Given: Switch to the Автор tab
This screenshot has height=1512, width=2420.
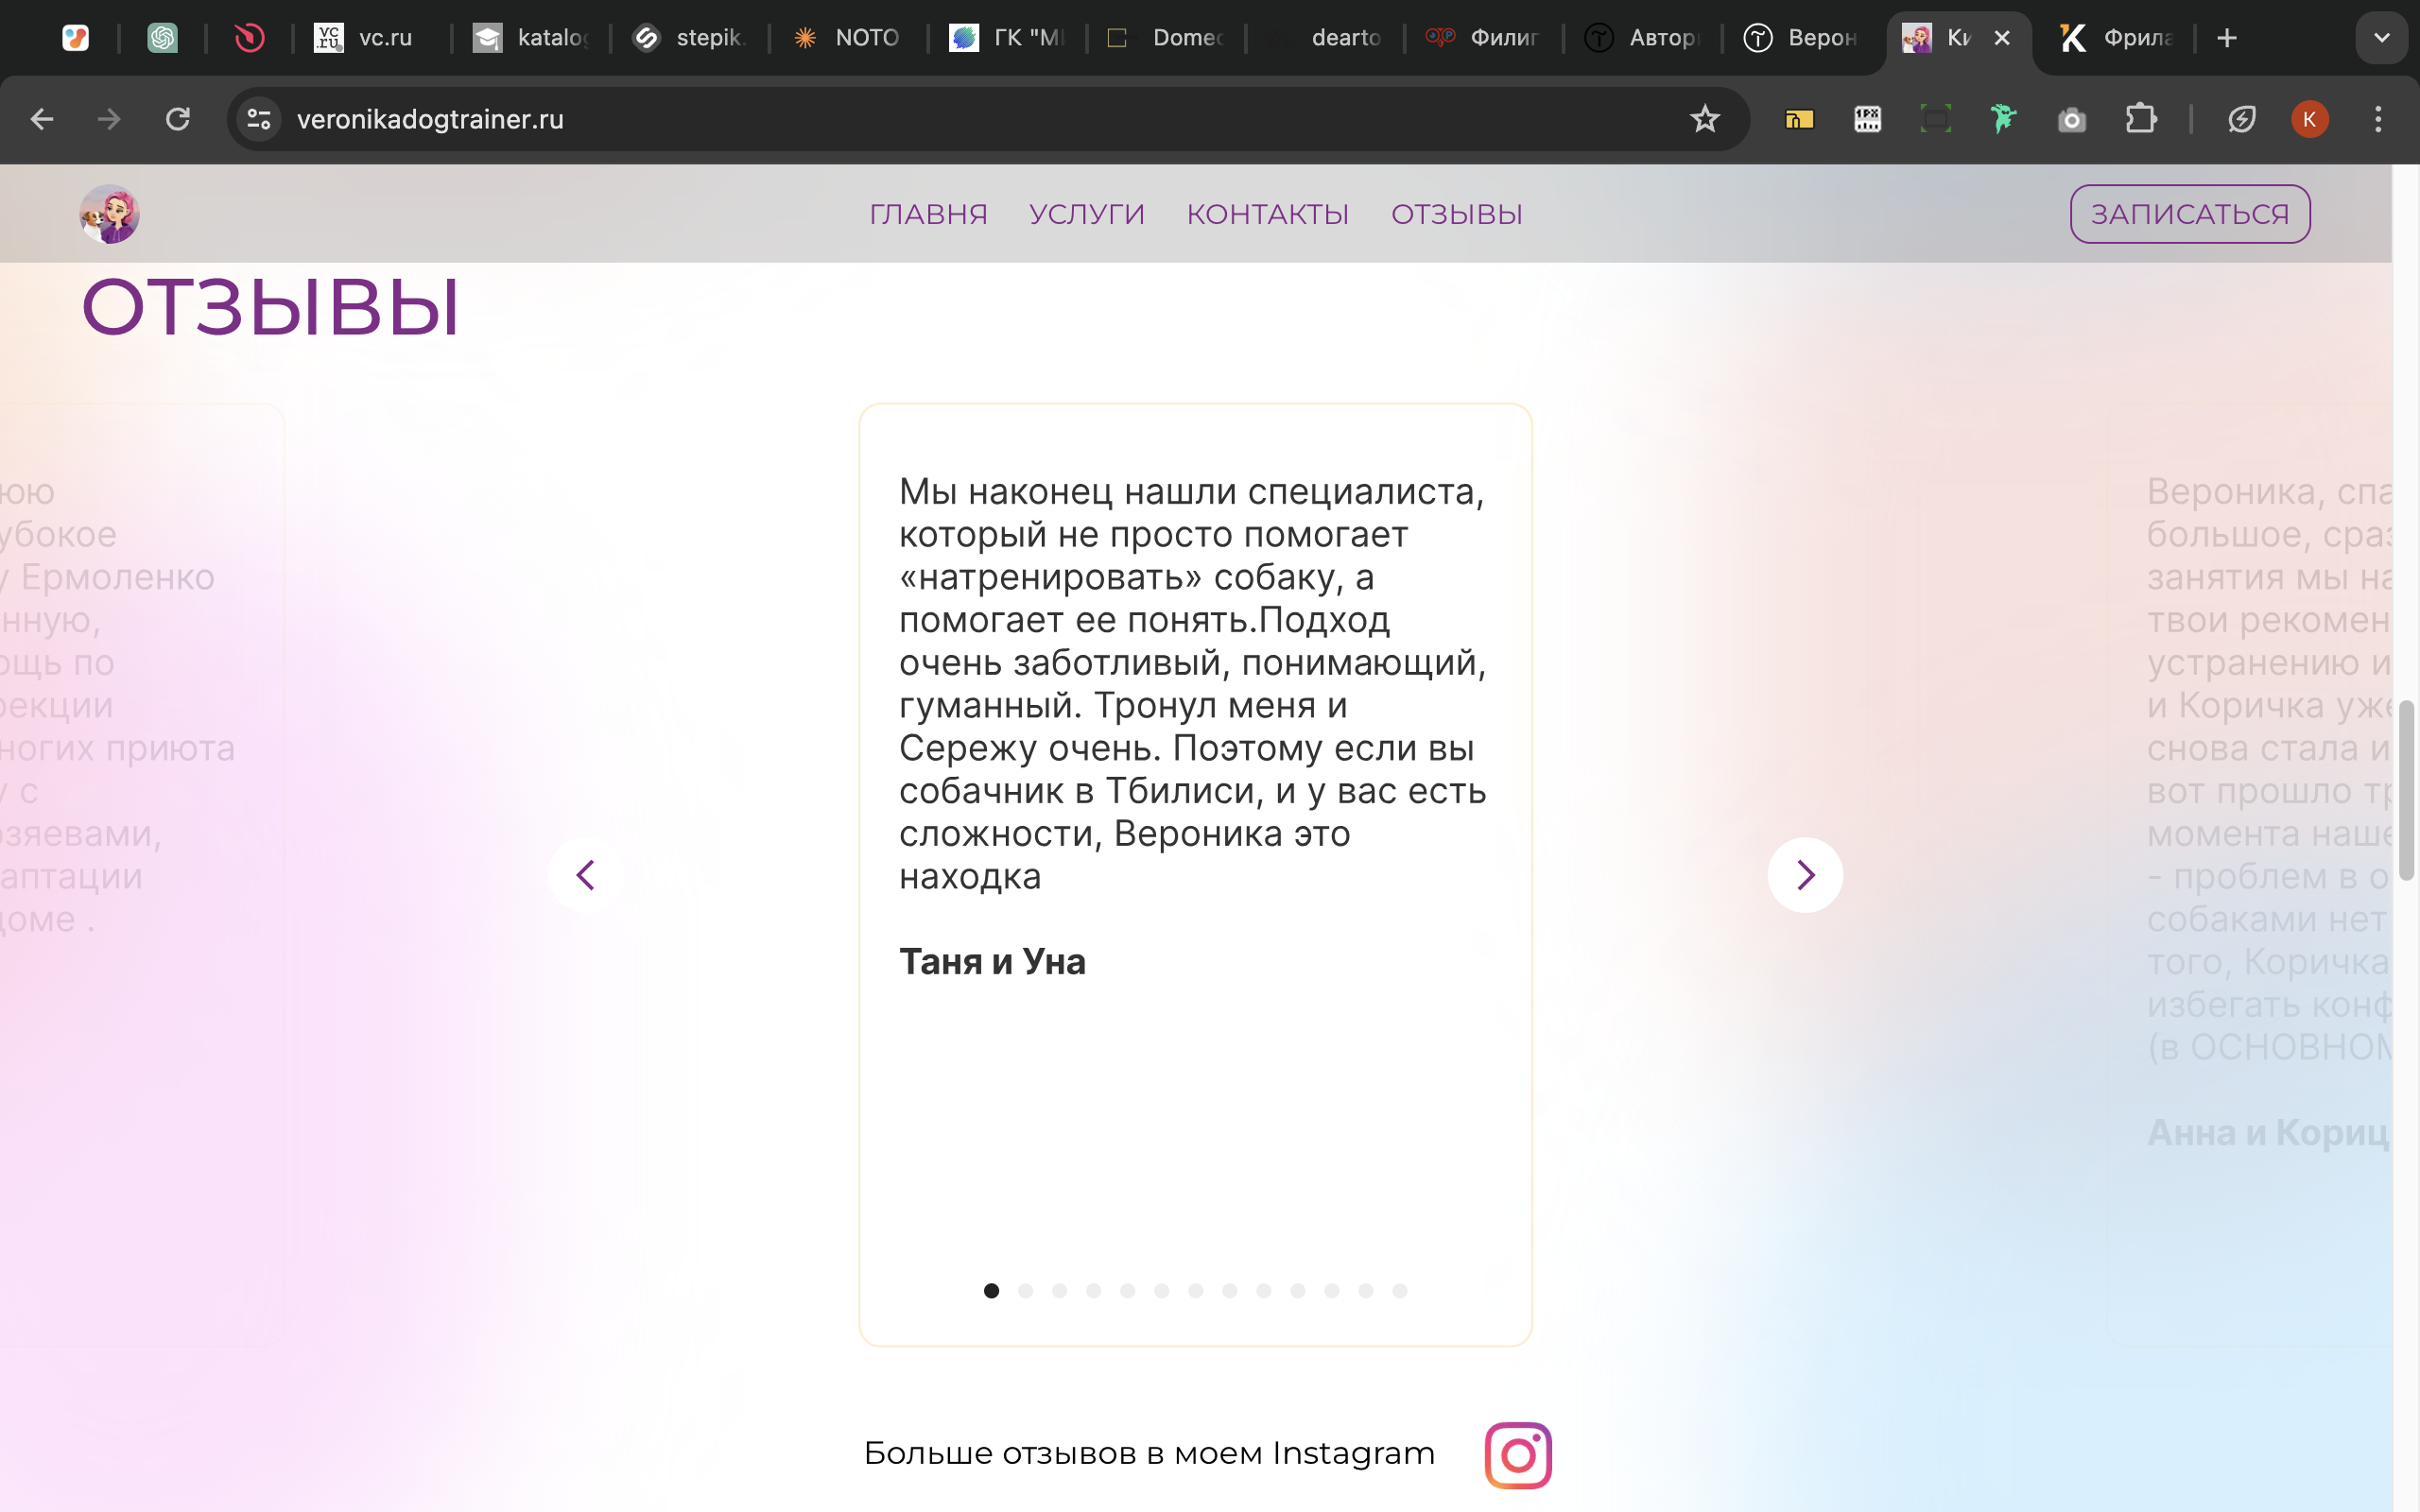Looking at the screenshot, I should point(1643,38).
